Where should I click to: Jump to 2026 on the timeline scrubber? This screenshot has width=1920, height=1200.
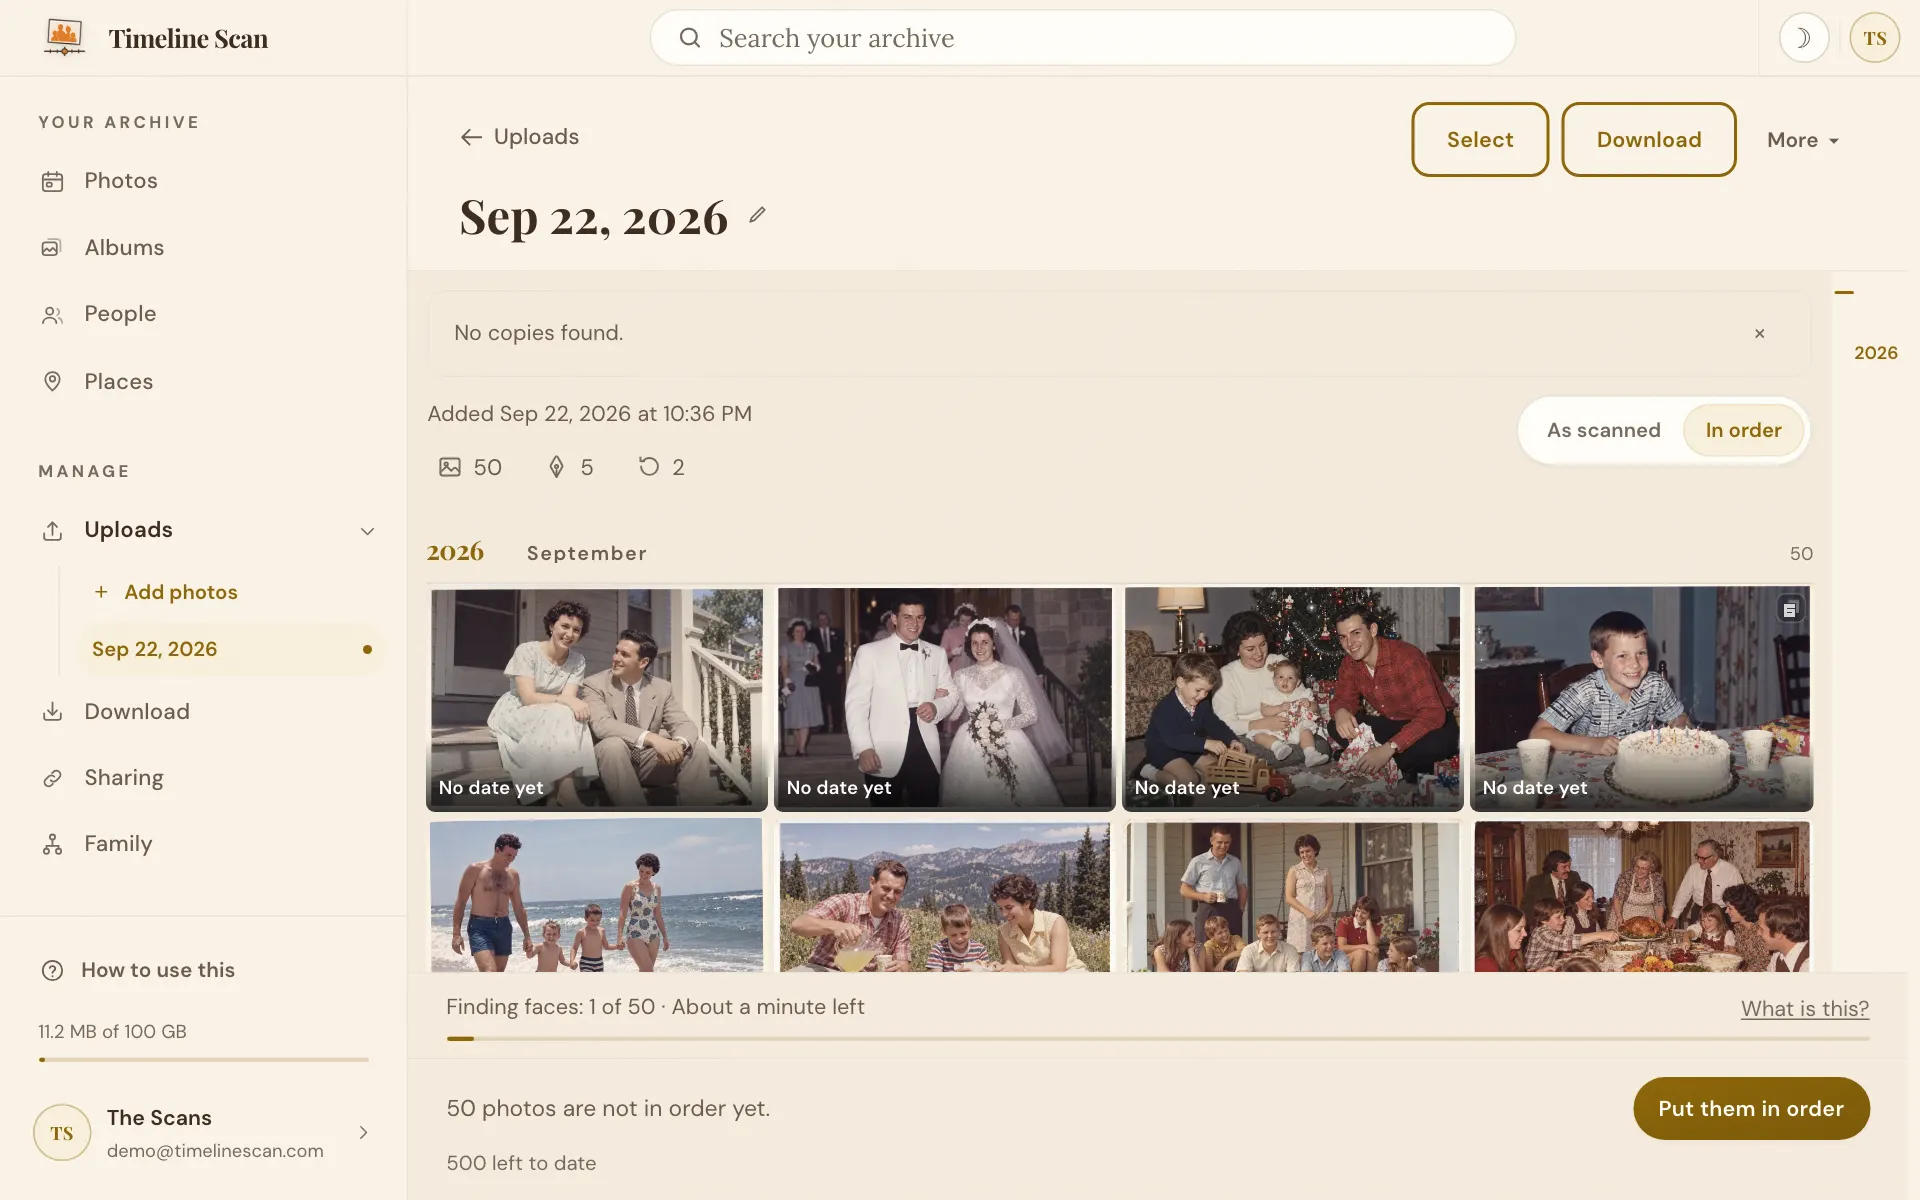(1875, 353)
